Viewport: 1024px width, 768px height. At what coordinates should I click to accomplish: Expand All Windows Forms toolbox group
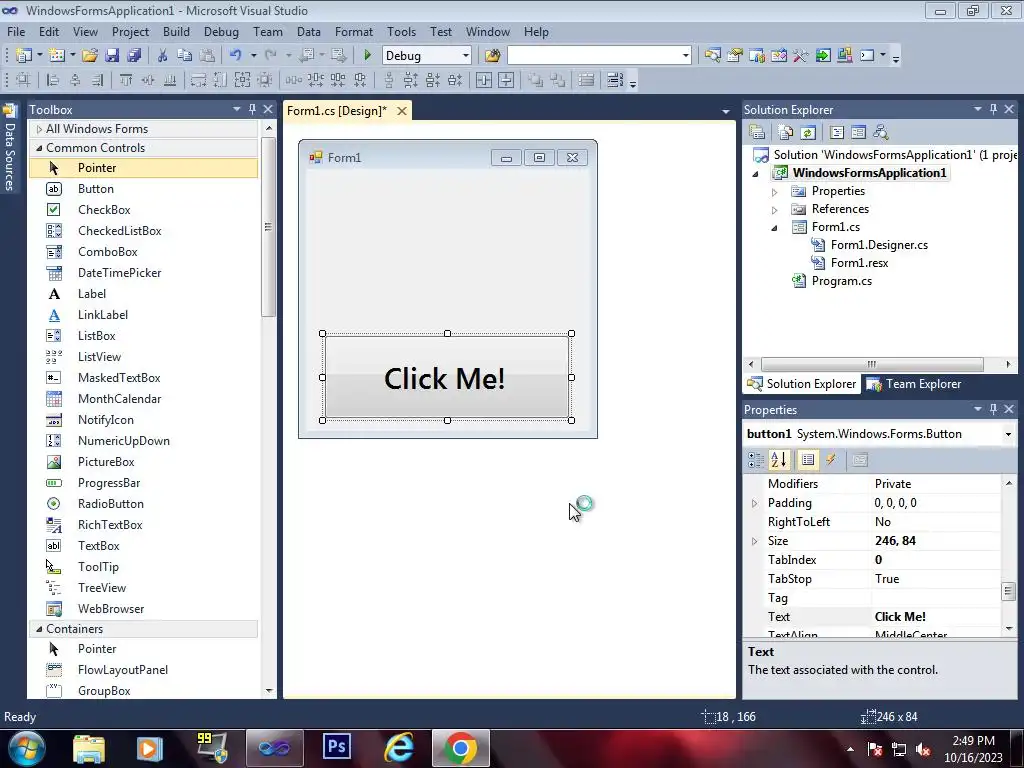click(39, 129)
